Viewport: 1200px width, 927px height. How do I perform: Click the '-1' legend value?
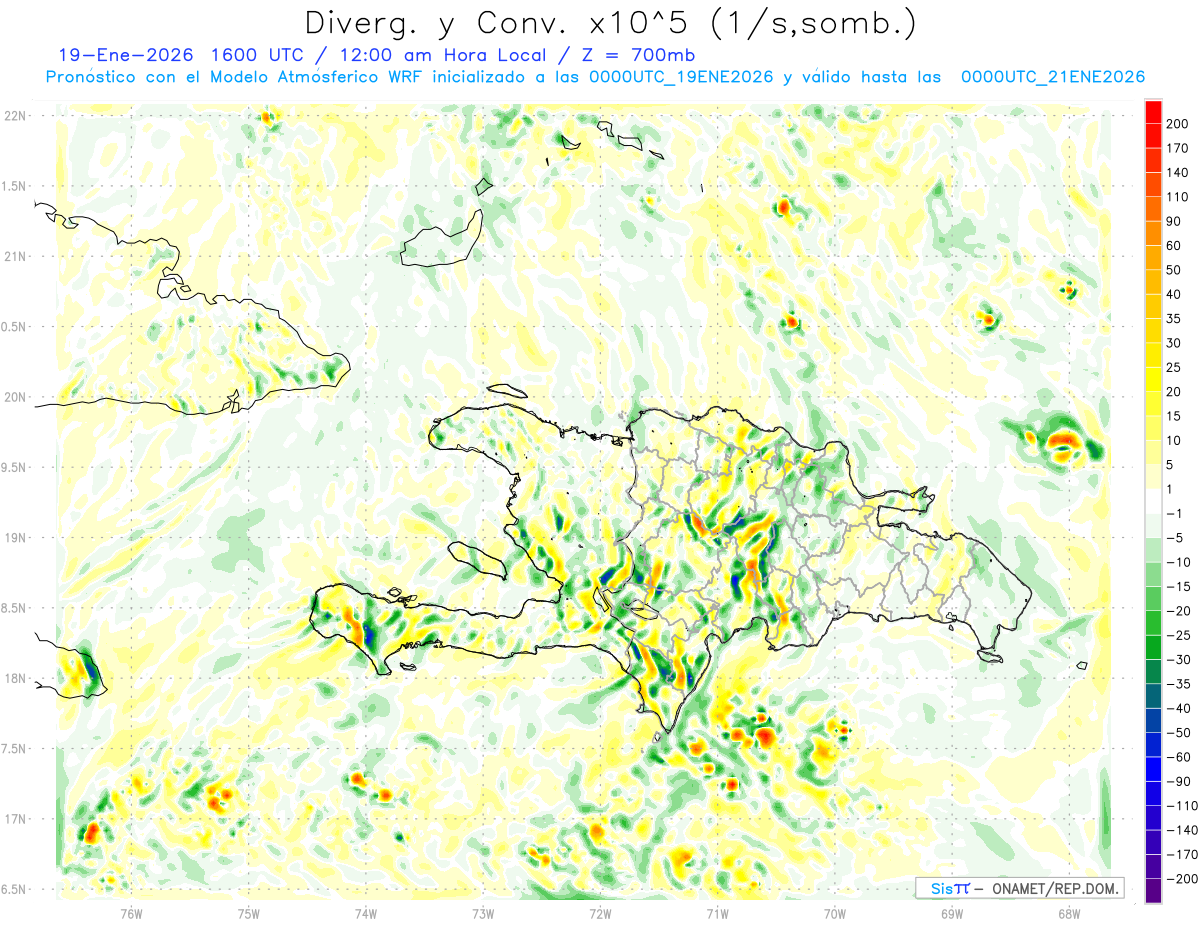(x=1174, y=513)
